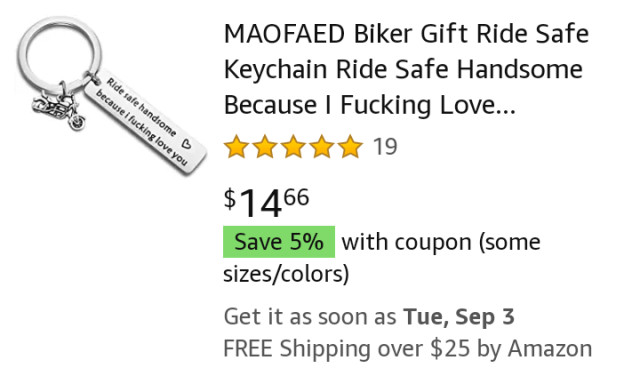The height and width of the screenshot is (392, 640).
Task: Click the third rating star
Action: click(x=293, y=147)
